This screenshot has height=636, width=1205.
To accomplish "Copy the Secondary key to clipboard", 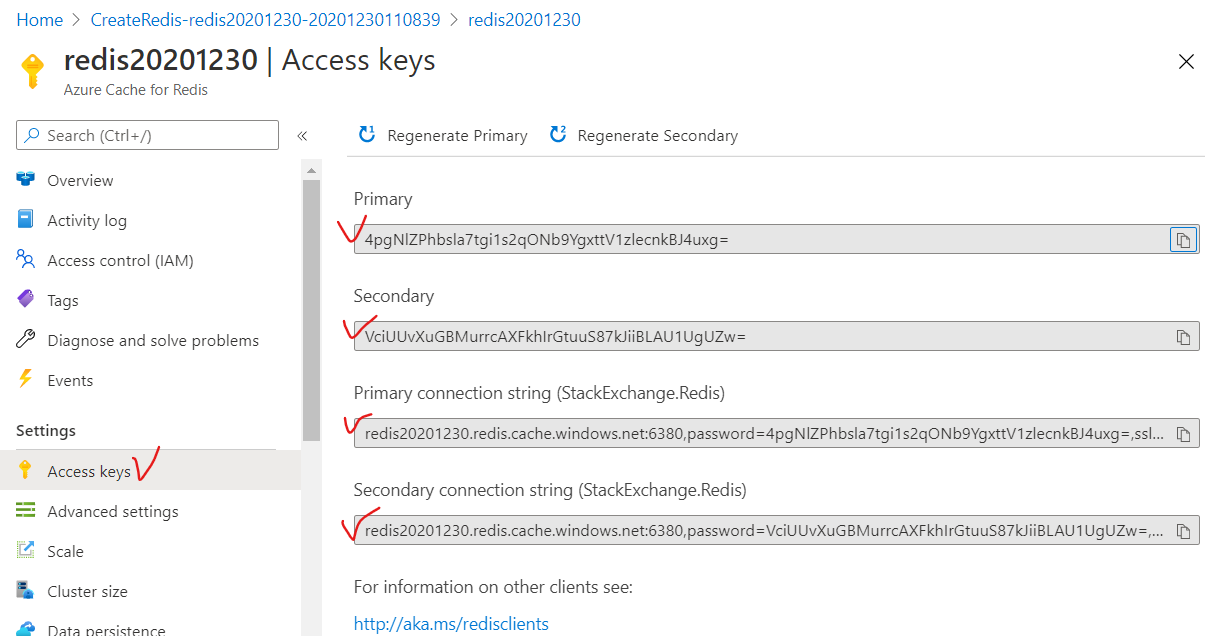I will pos(1183,337).
